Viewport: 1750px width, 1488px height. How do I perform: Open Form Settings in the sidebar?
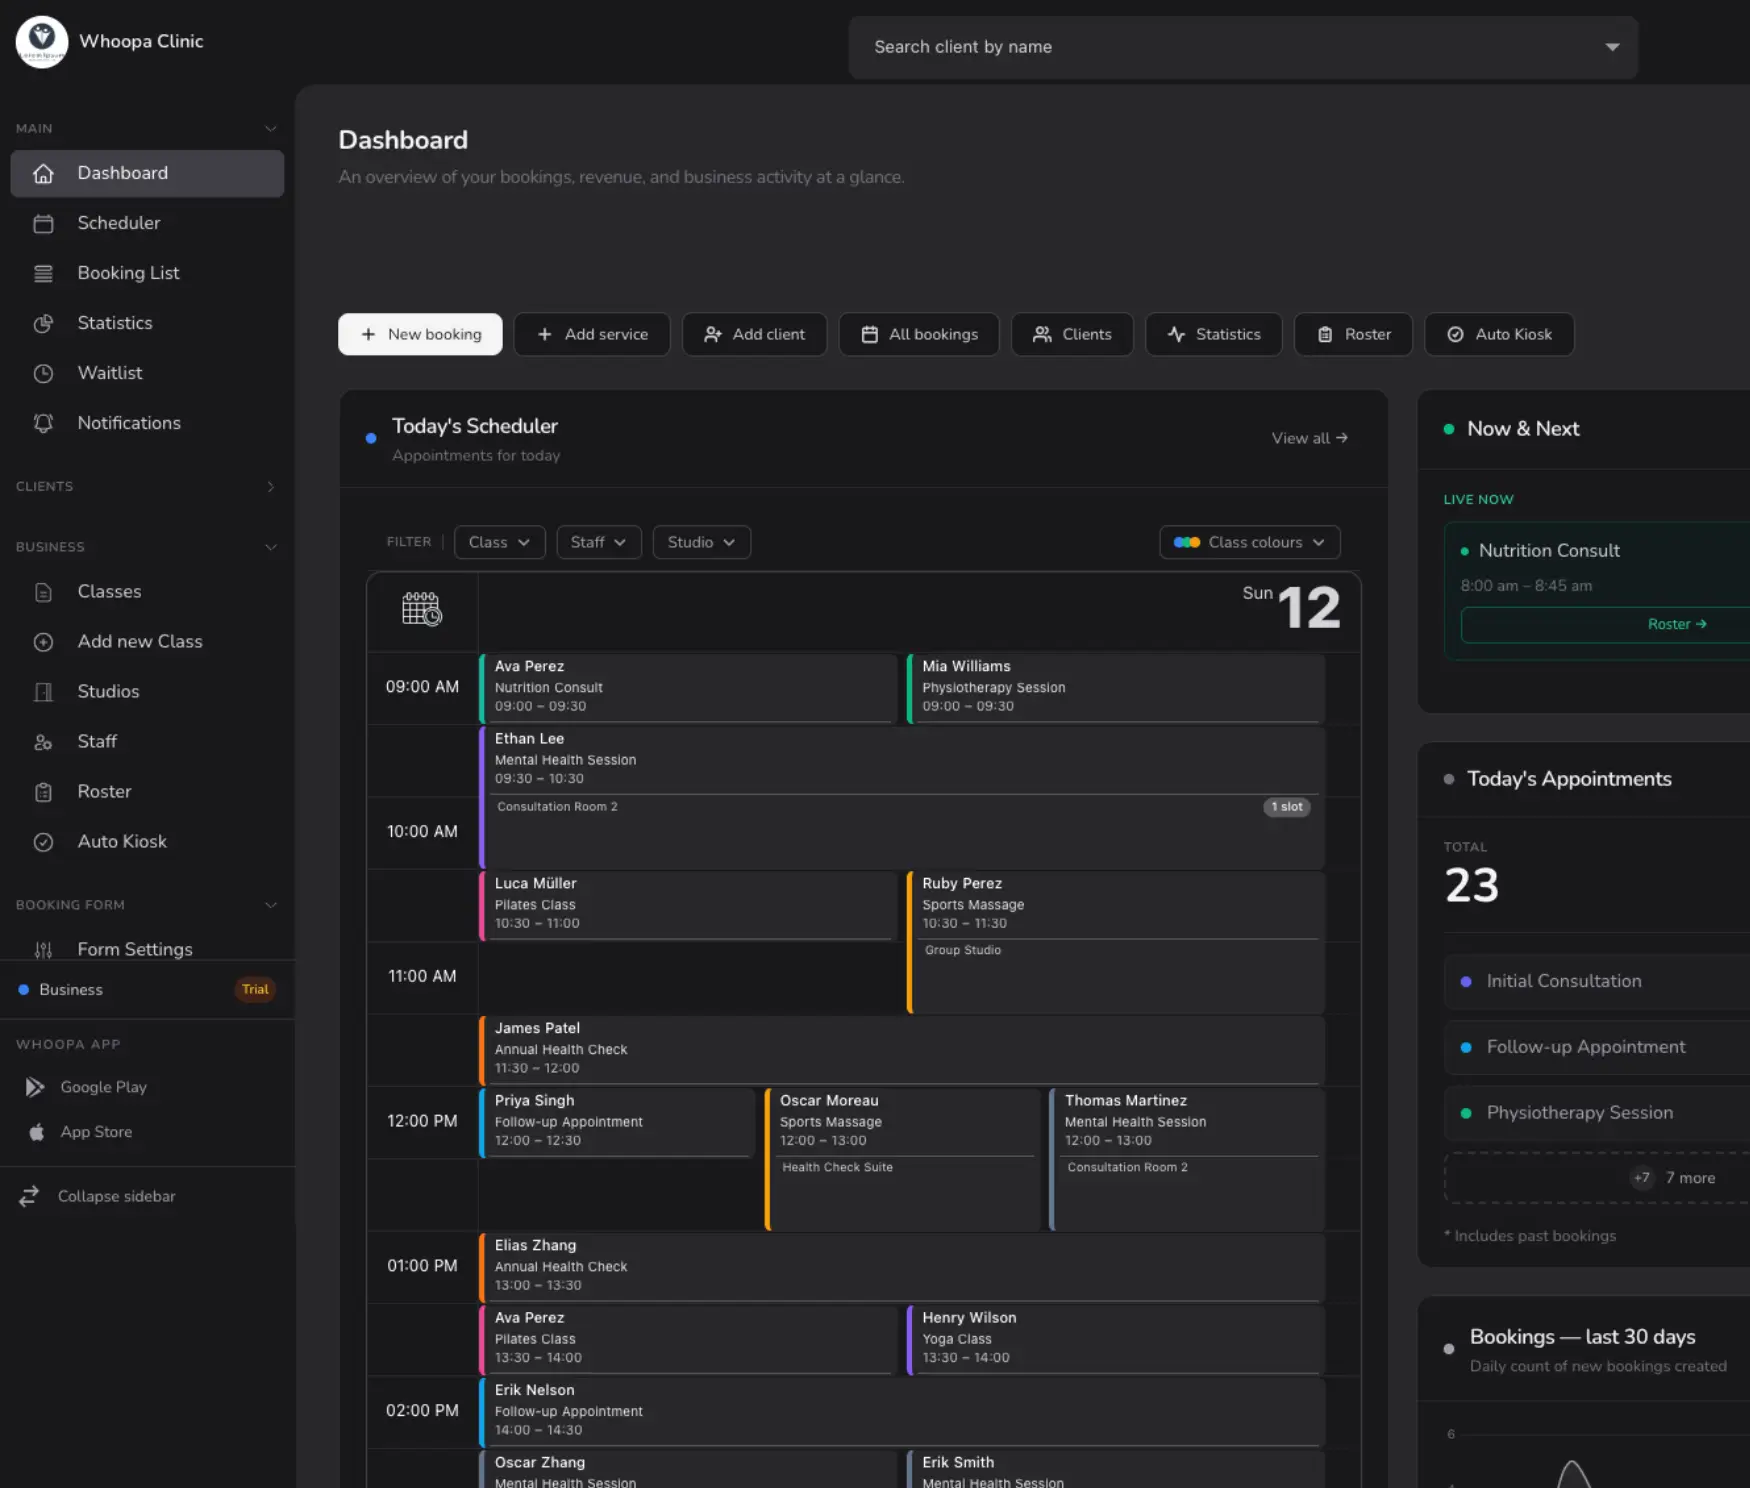[x=147, y=949]
